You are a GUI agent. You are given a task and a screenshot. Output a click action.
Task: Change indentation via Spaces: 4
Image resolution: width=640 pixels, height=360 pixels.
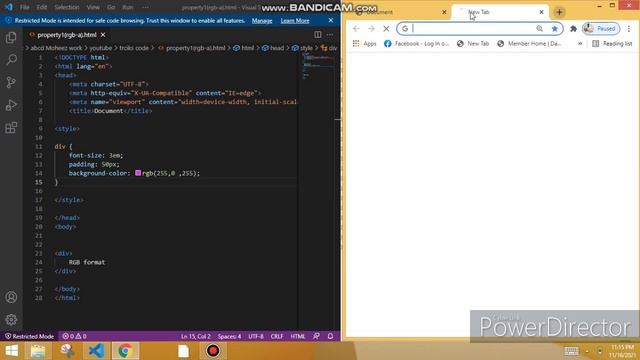tap(229, 336)
